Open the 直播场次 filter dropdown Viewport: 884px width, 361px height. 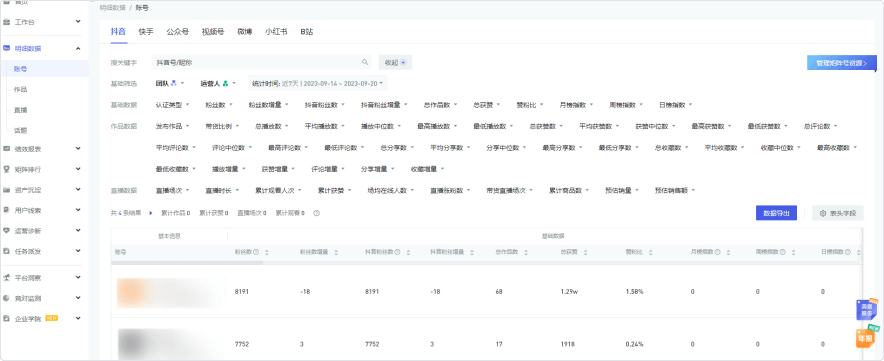172,191
